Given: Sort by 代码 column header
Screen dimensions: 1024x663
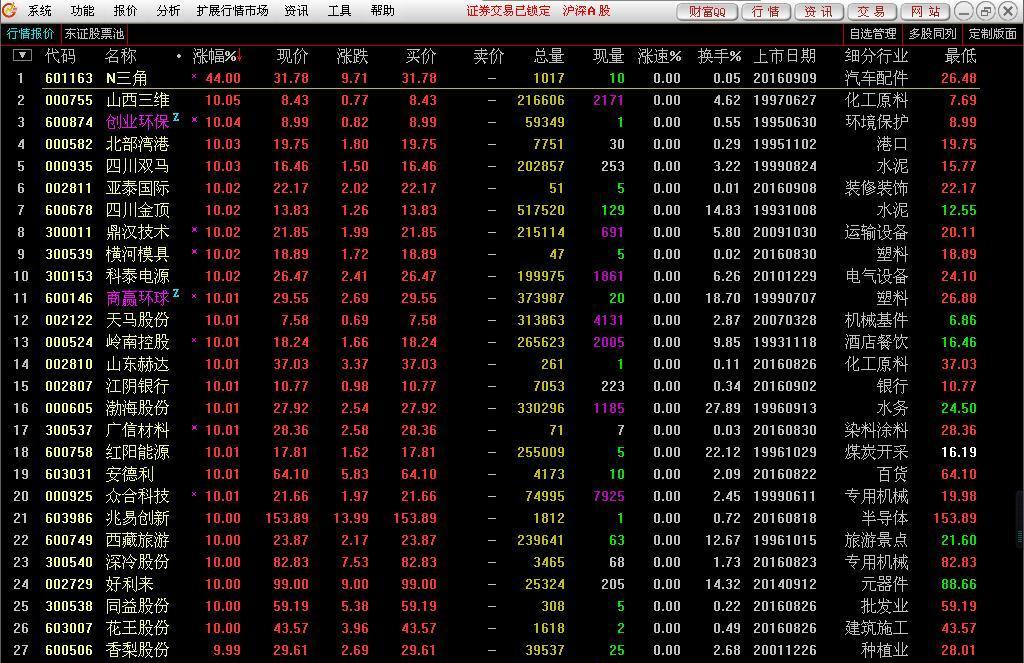Looking at the screenshot, I should click(x=60, y=56).
